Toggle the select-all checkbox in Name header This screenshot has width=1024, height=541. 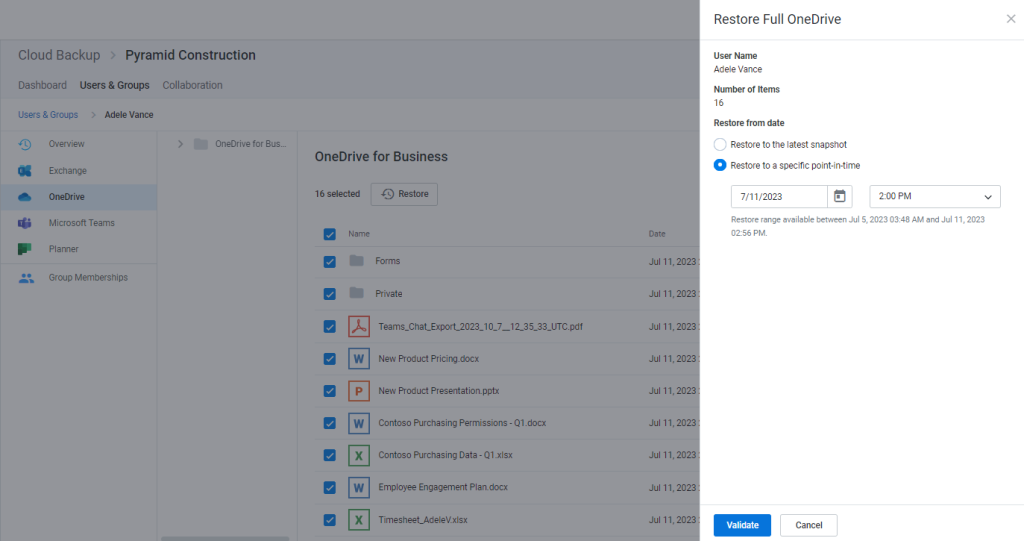330,234
